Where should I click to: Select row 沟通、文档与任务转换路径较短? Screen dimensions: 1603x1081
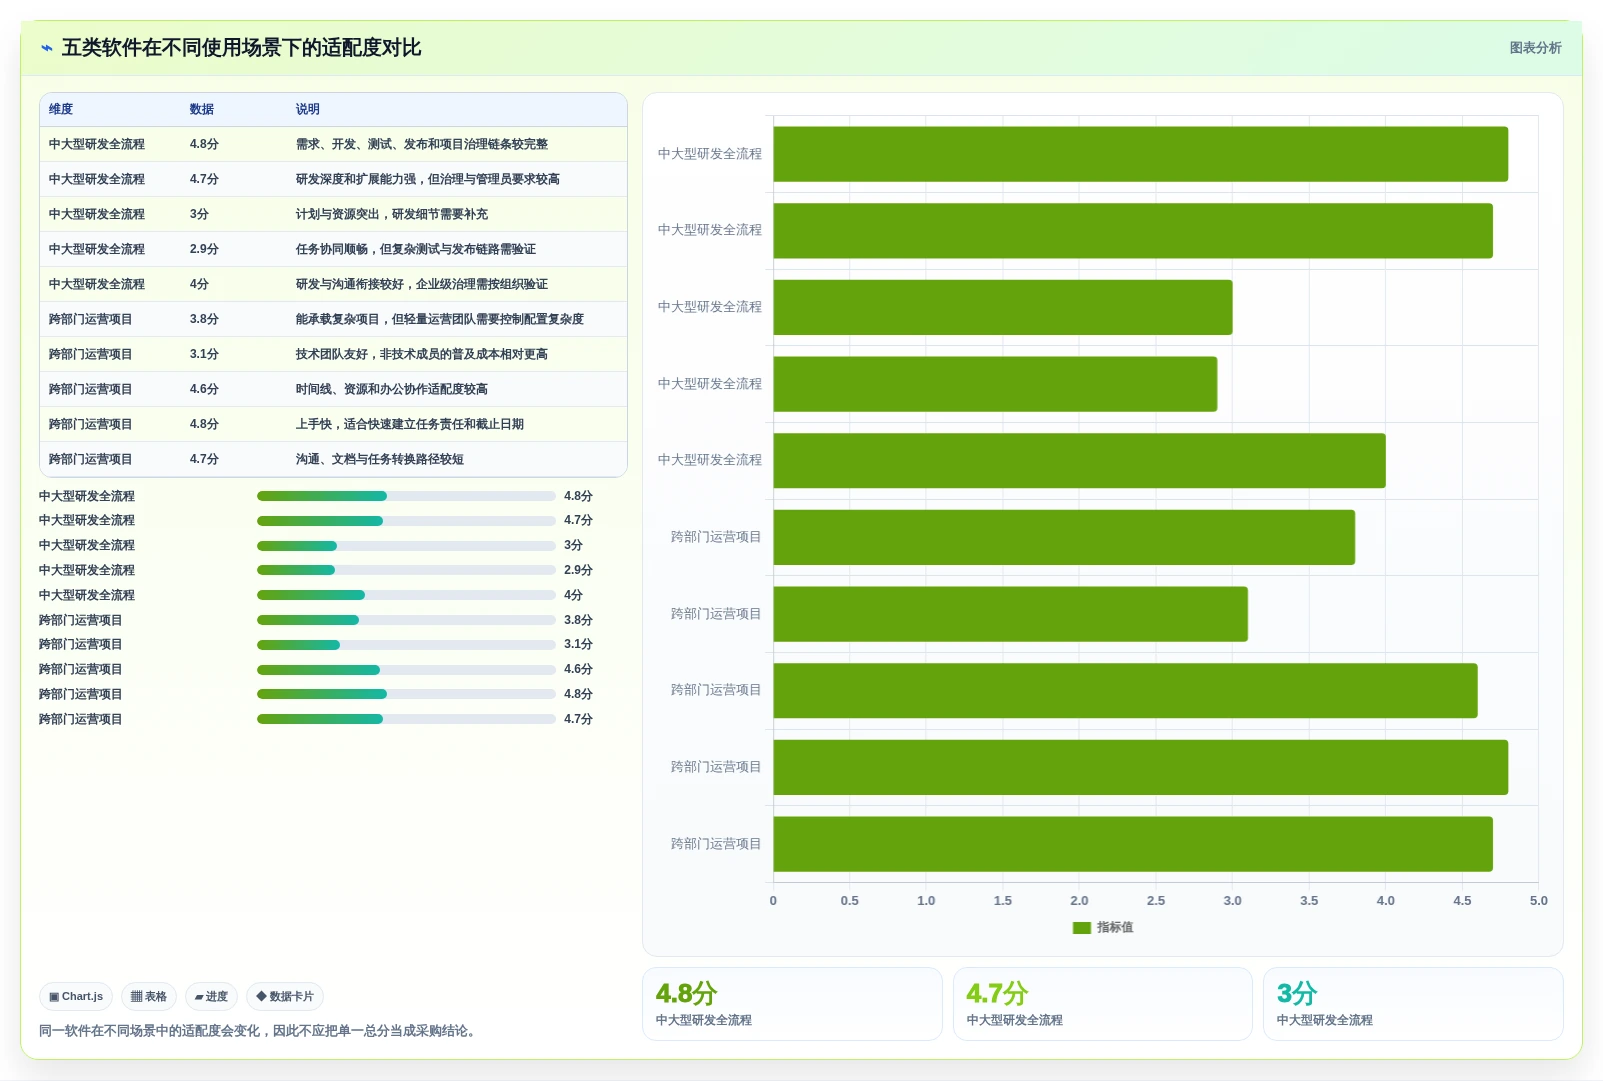tap(333, 459)
